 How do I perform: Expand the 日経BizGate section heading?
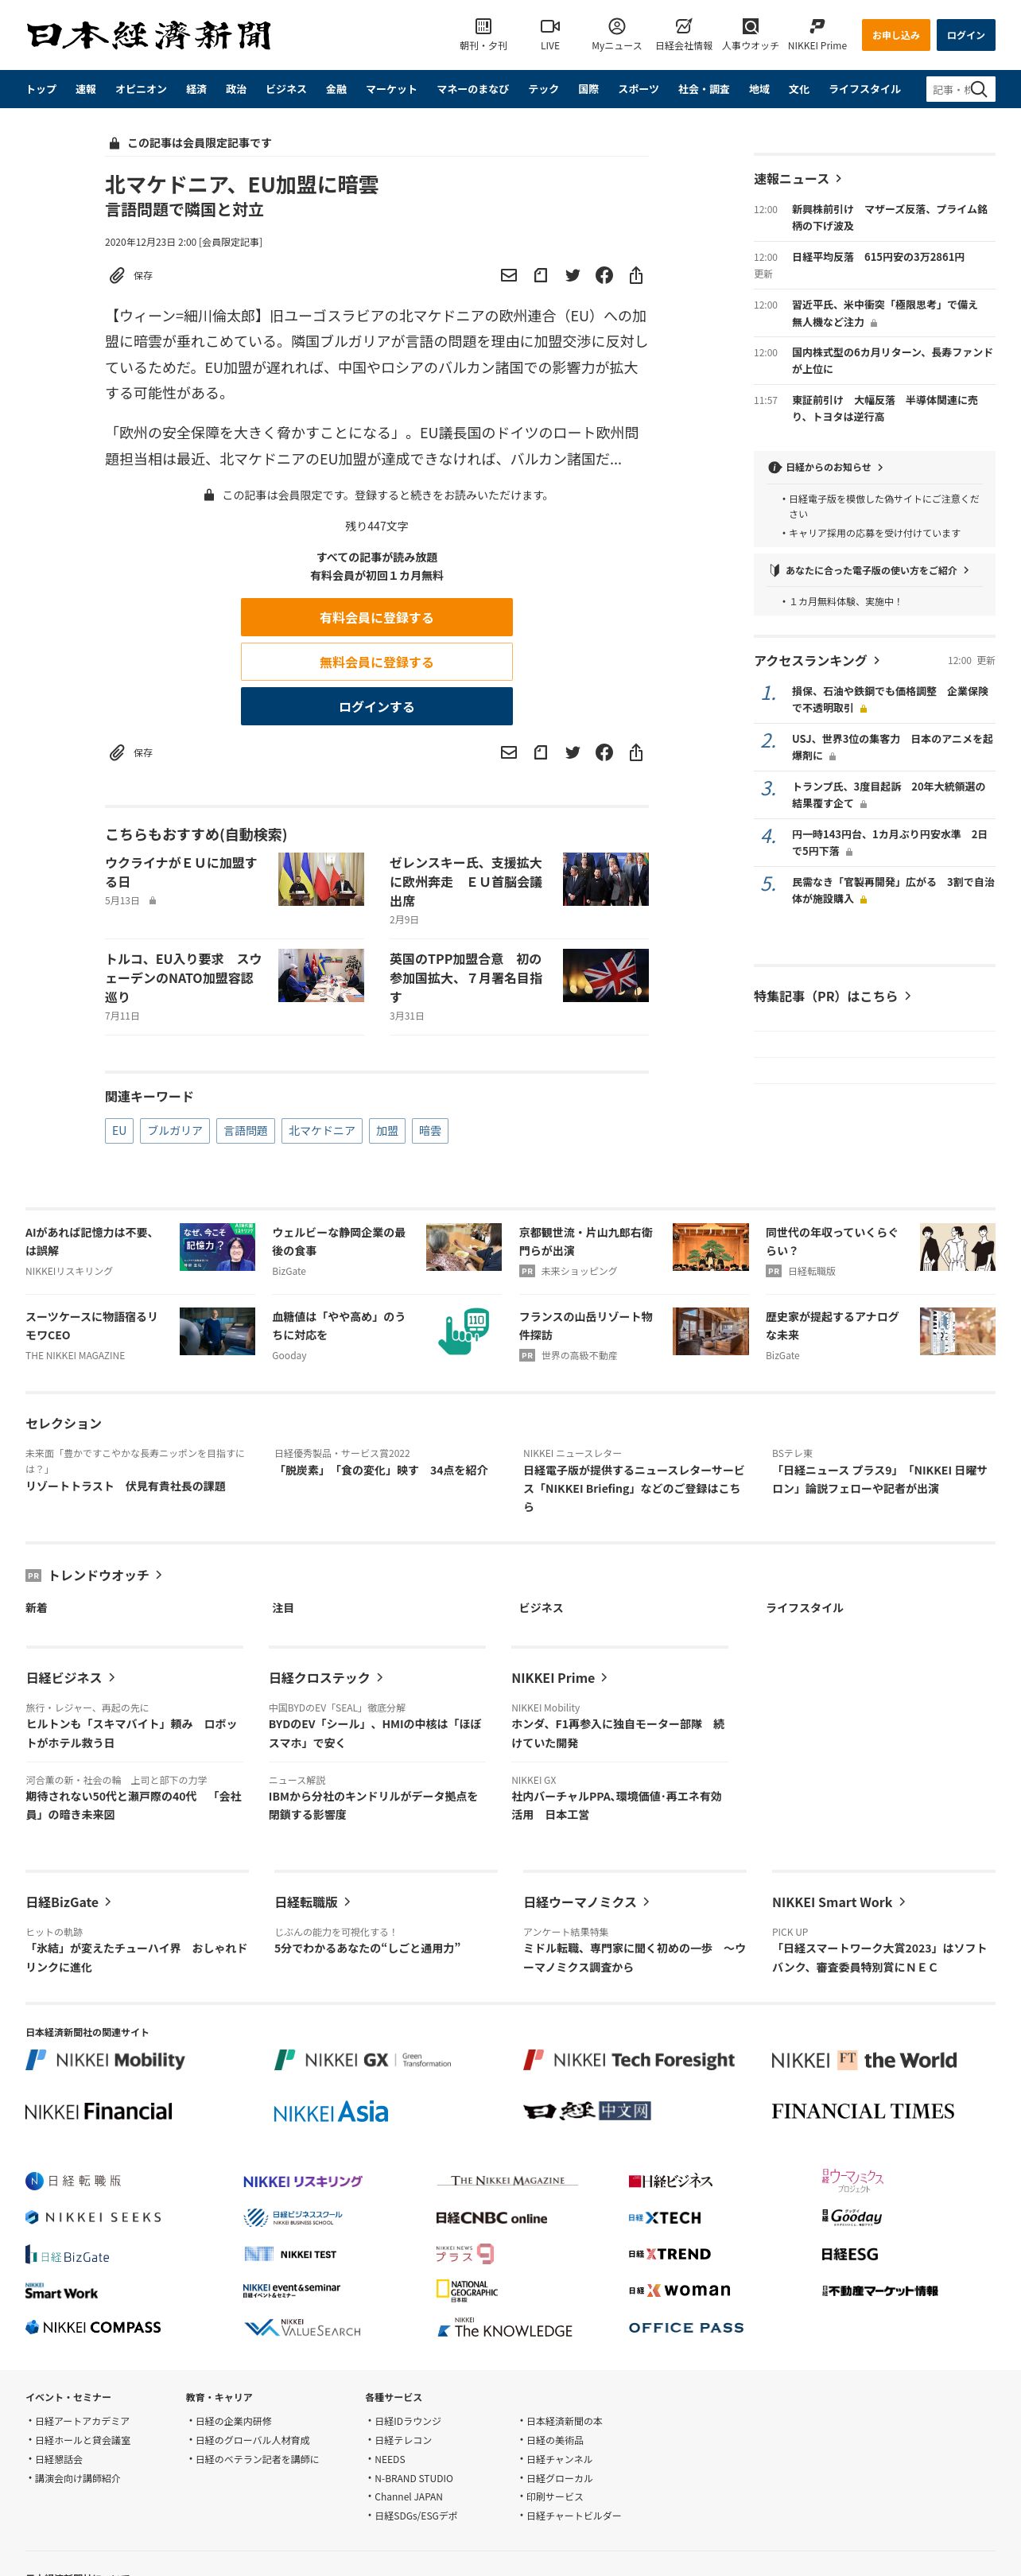click(69, 1902)
